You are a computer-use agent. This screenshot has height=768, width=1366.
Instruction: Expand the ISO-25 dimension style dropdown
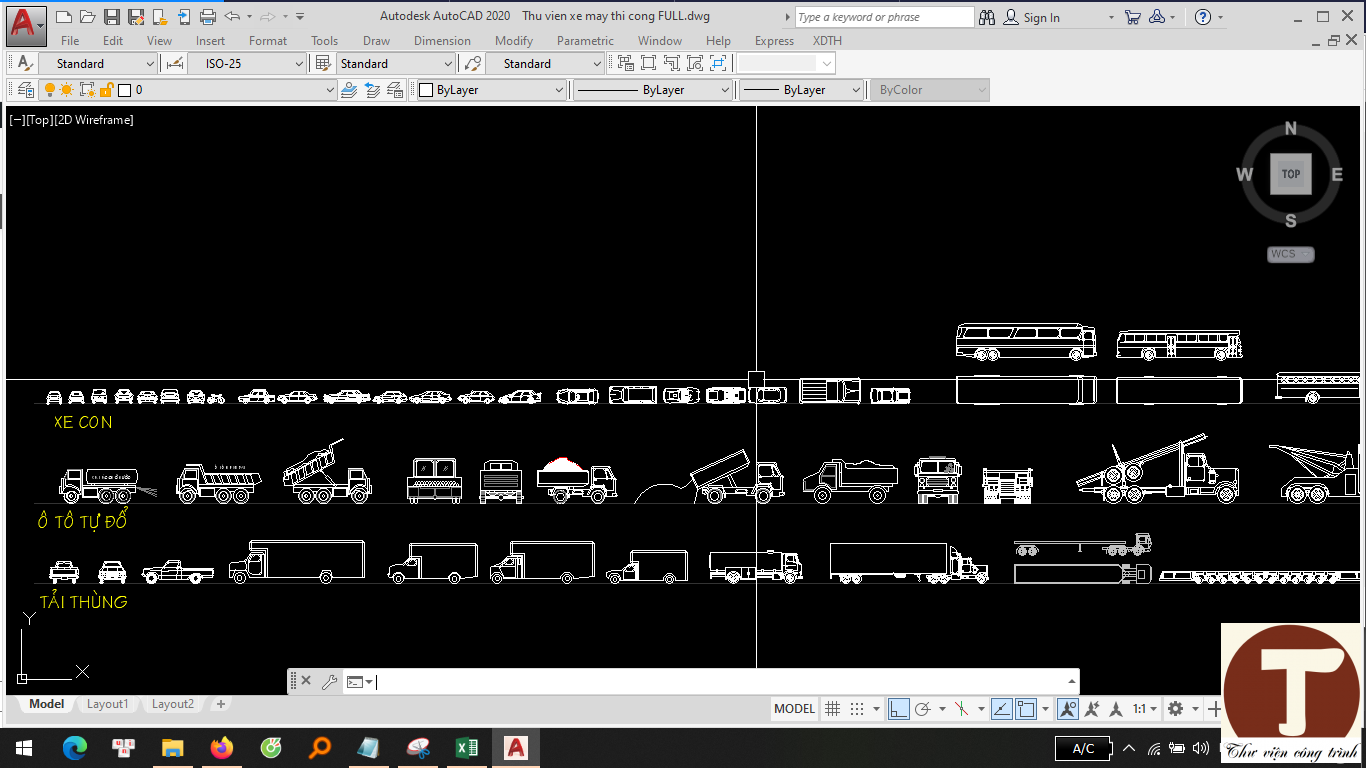coord(298,64)
